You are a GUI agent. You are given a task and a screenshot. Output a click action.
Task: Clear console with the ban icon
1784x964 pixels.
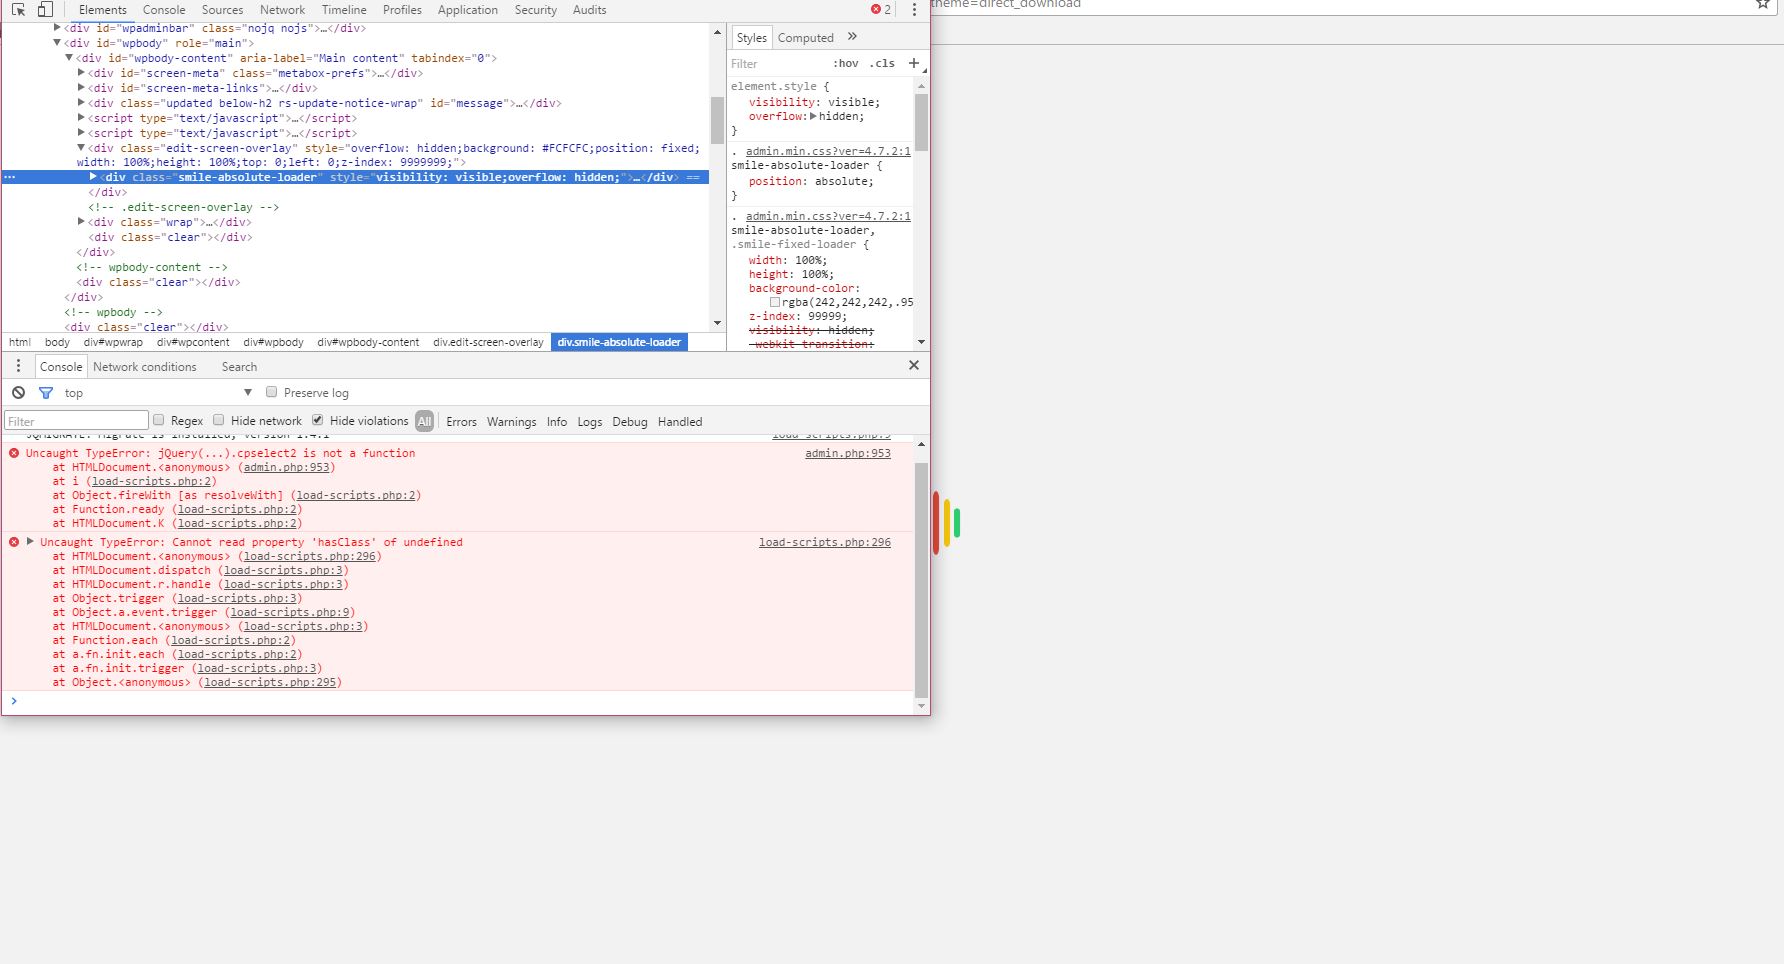[x=18, y=393]
